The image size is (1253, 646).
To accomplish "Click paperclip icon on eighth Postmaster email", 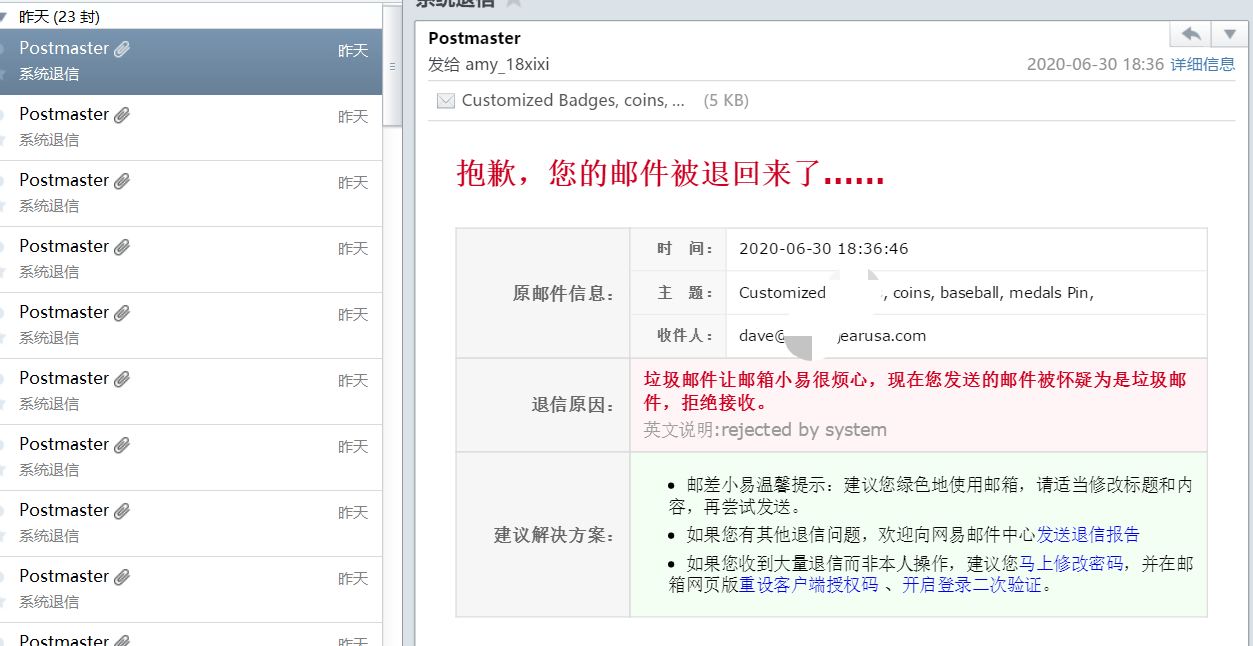I will [x=122, y=511].
